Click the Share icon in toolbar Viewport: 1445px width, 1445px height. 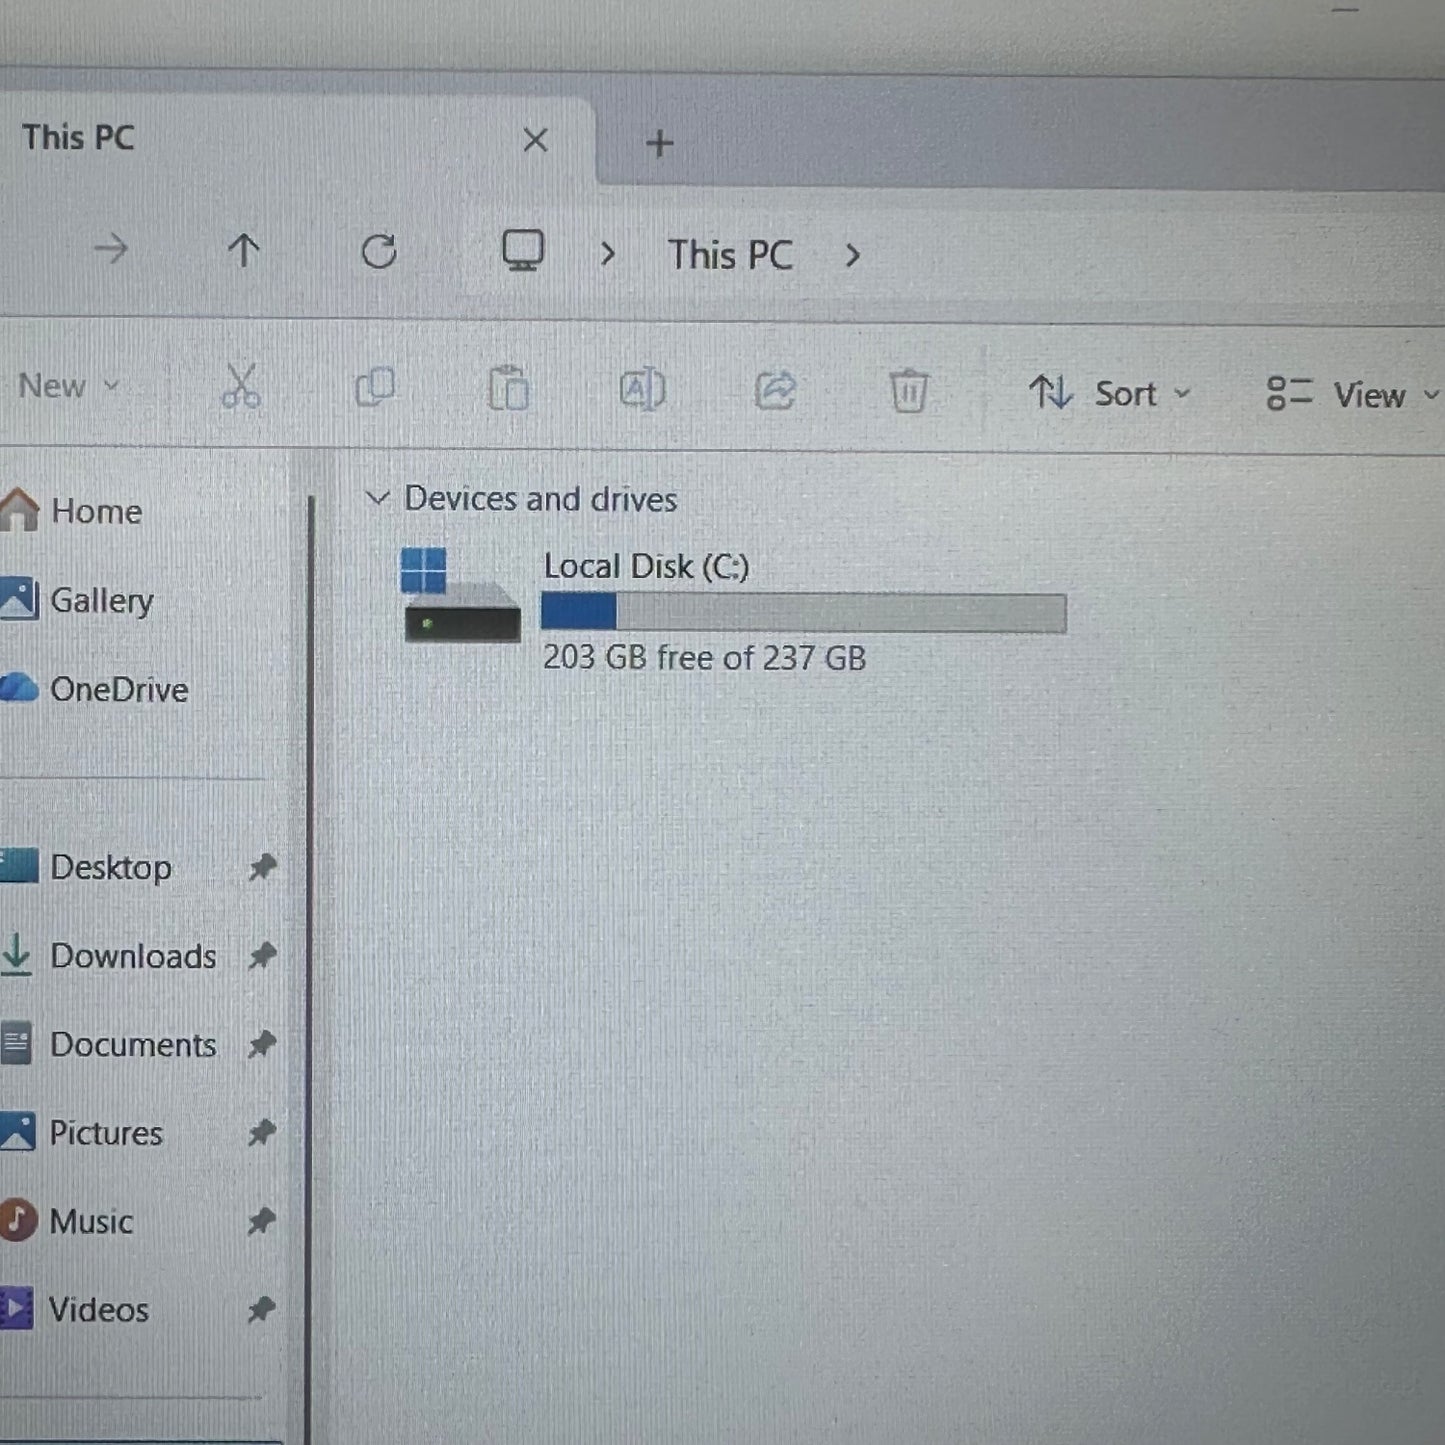point(775,390)
